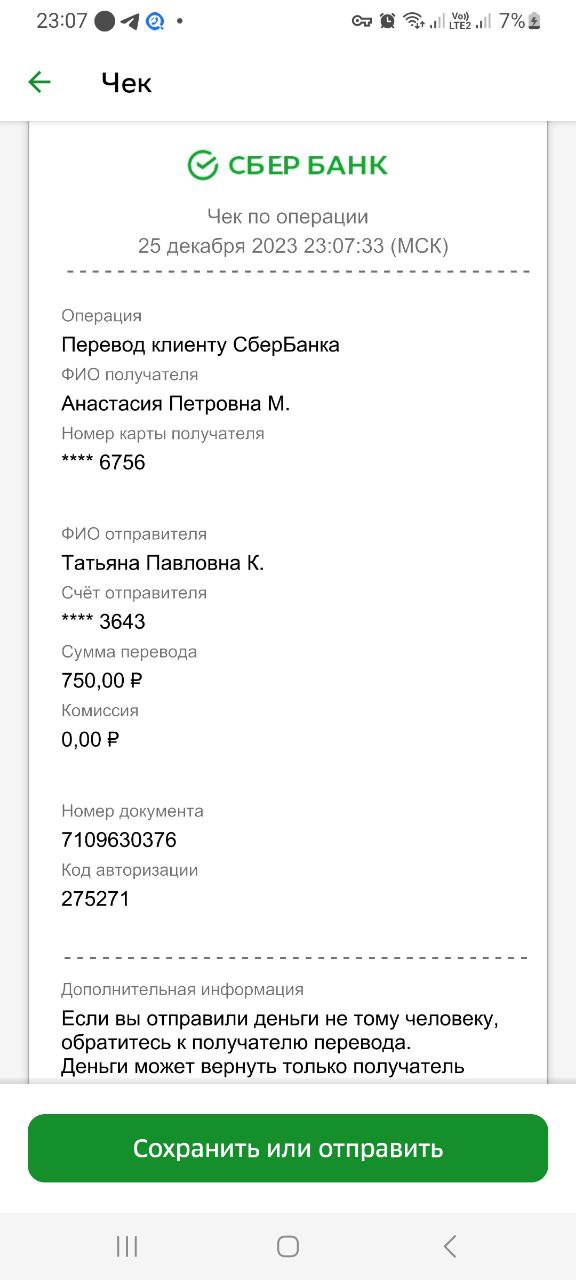576x1280 pixels.
Task: Tap the status bar clock 23:07
Action: (62, 21)
